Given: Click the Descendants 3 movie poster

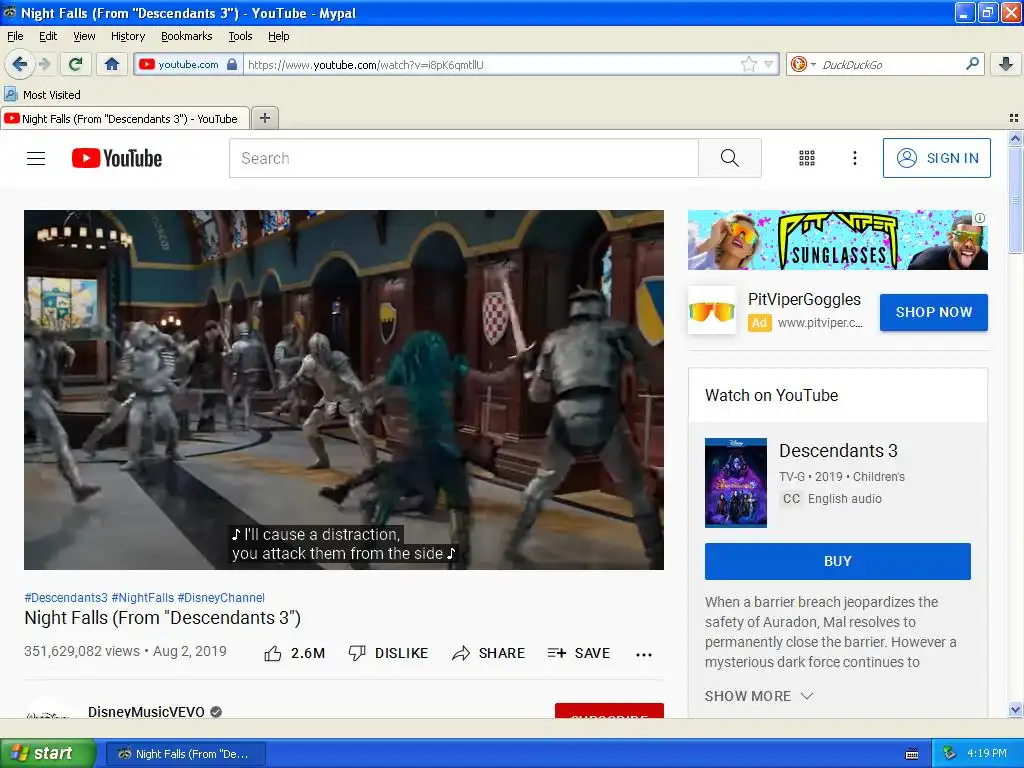Looking at the screenshot, I should [735, 483].
